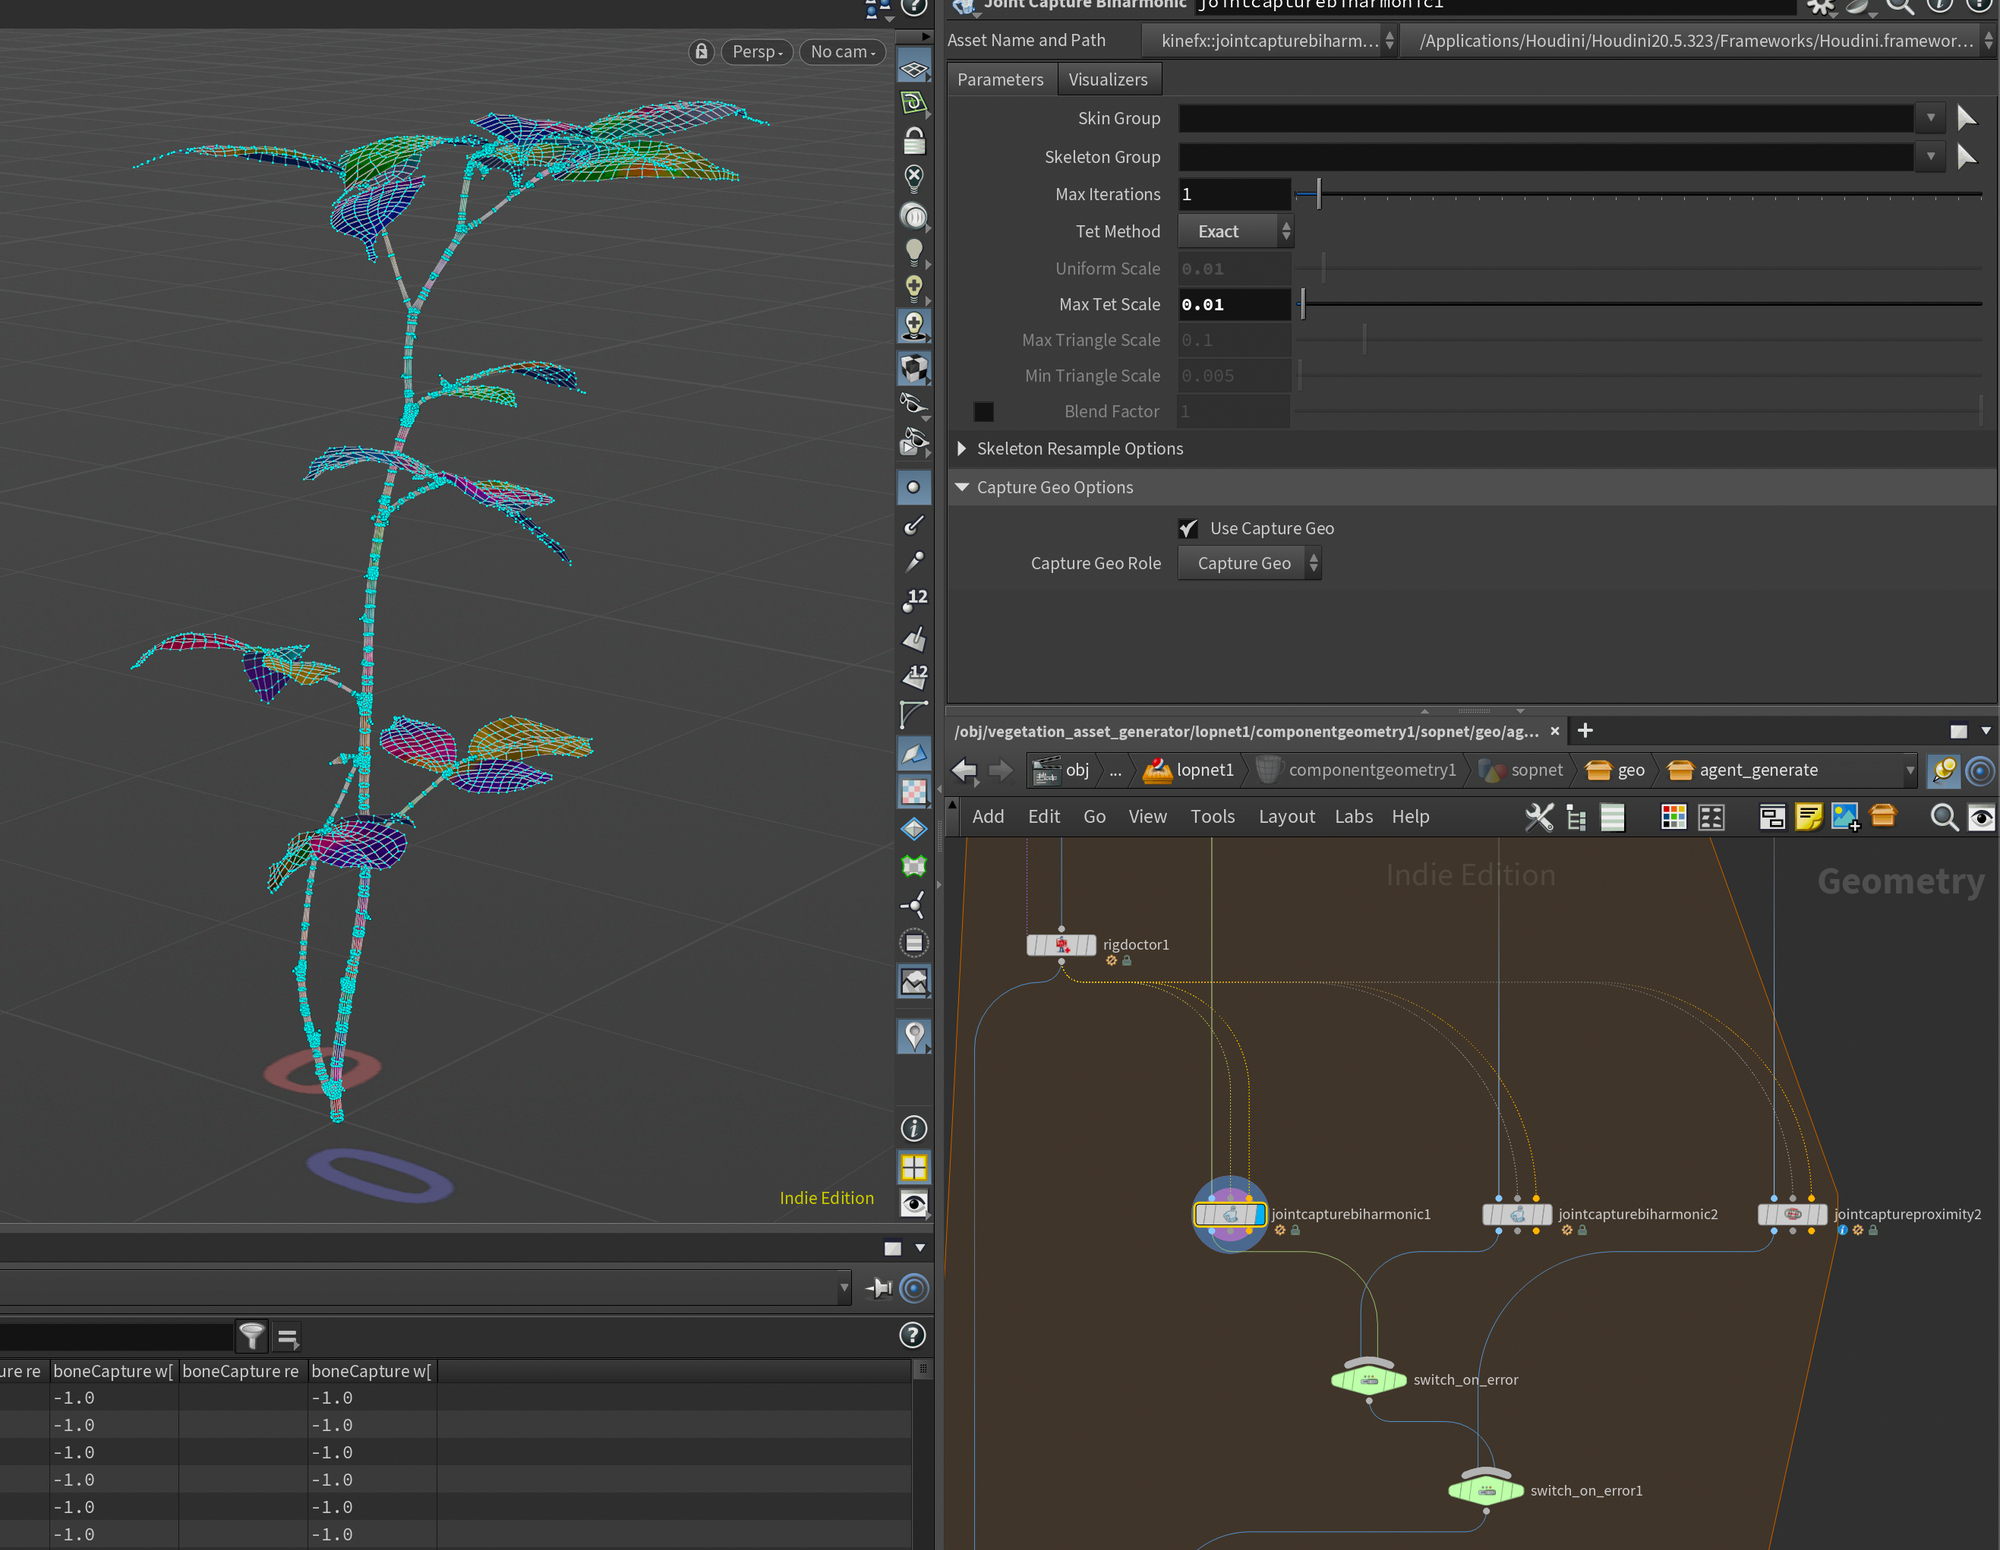Image resolution: width=2000 pixels, height=1550 pixels.
Task: Click the network search magnifier icon
Action: click(1943, 817)
